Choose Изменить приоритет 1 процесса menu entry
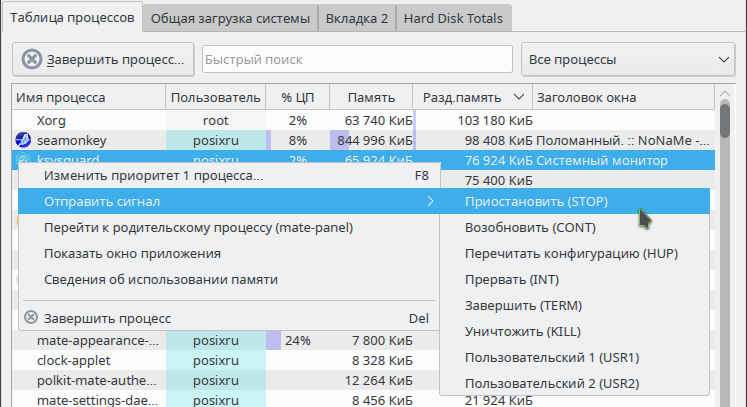 coord(229,176)
